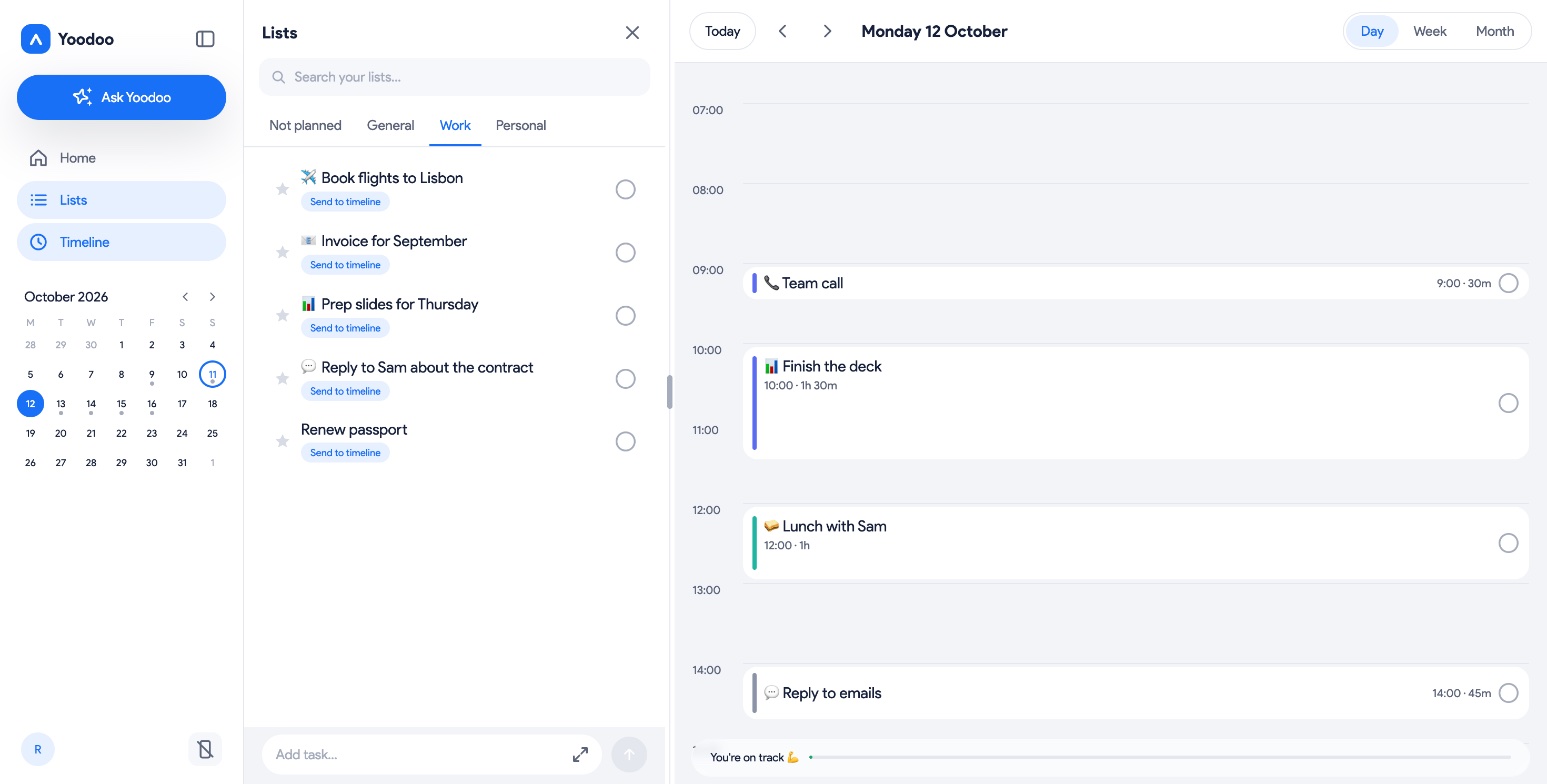Mark Lunch with Sam as done

(1508, 543)
